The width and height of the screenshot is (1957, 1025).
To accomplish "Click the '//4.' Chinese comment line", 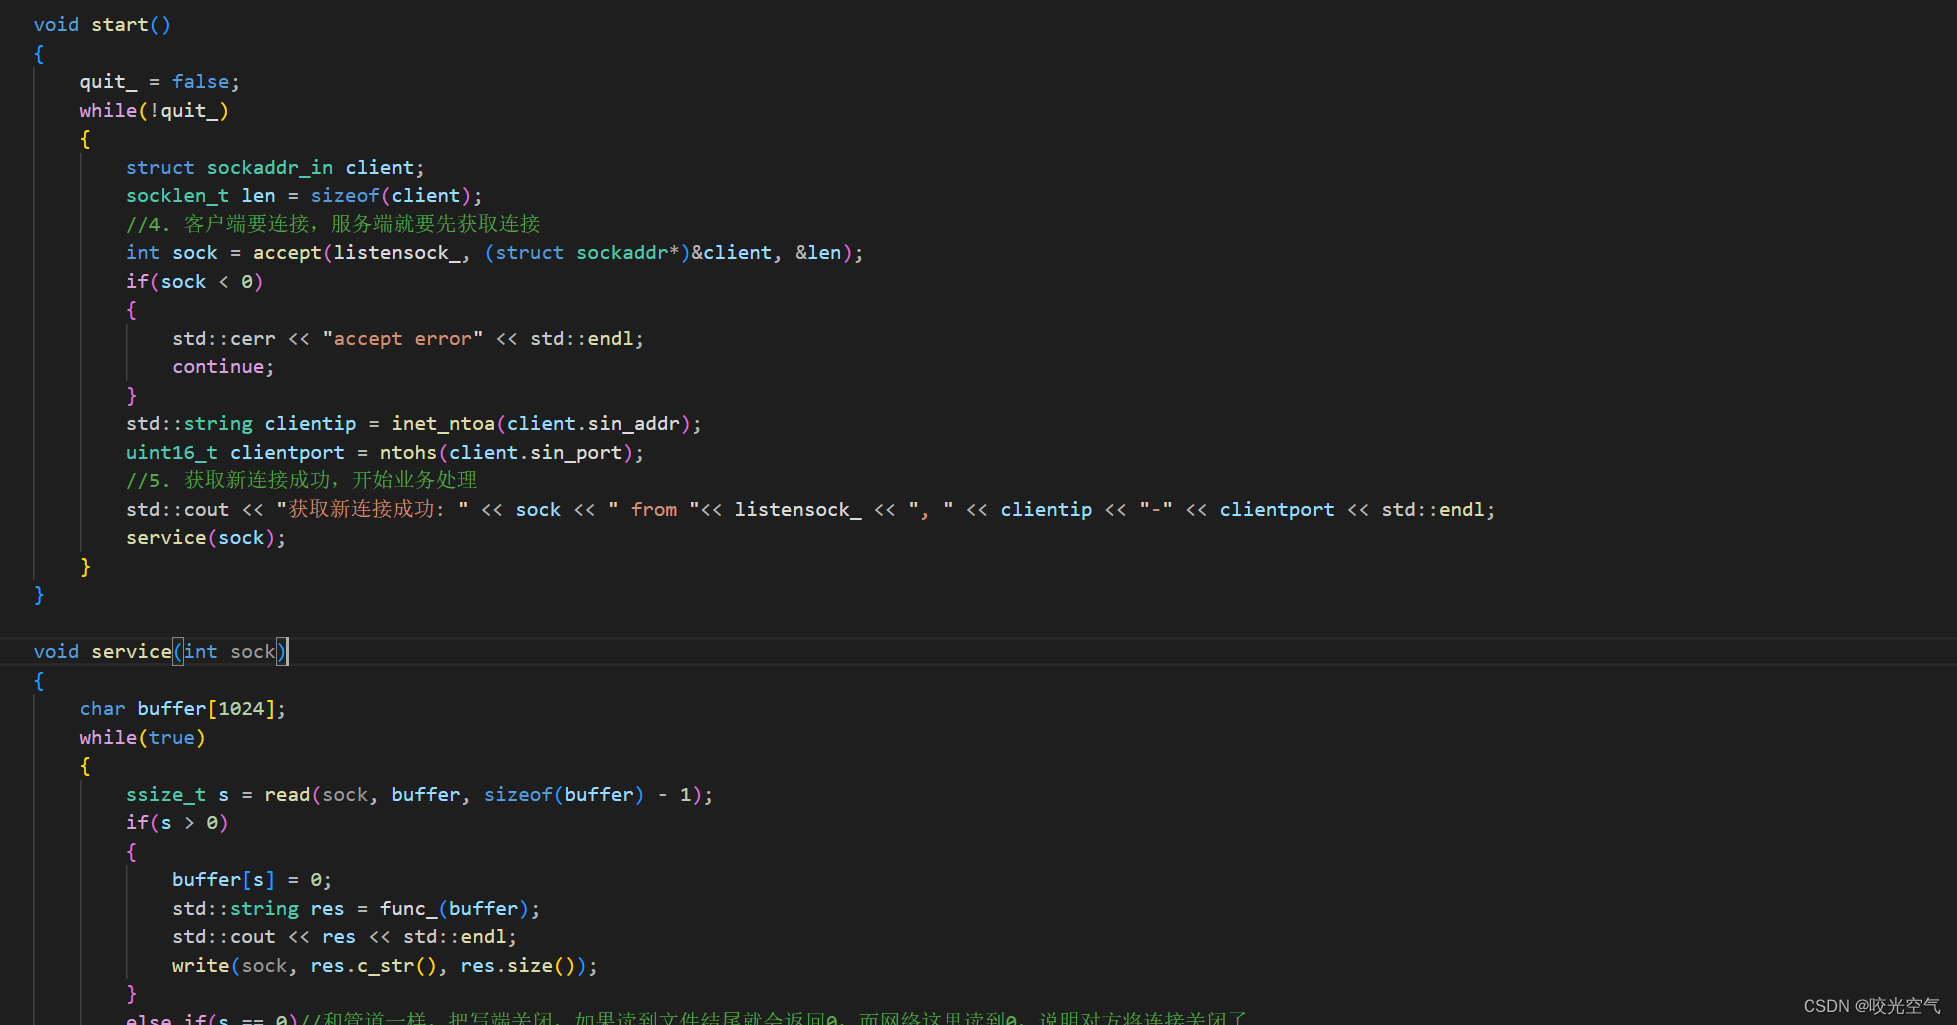I will tap(333, 224).
